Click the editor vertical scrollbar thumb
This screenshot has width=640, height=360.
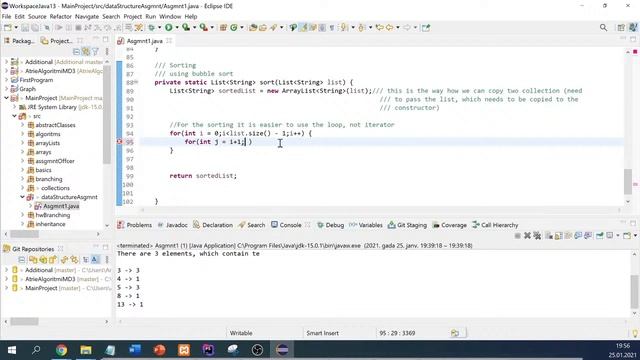(x=628, y=182)
